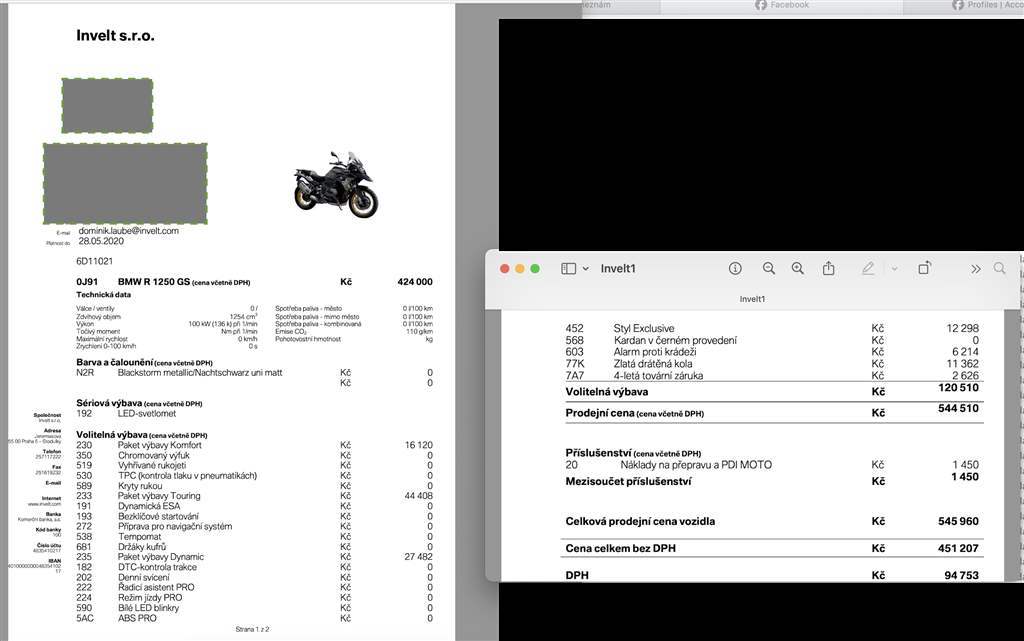Click the Invelt1 window title text
Image resolution: width=1024 pixels, height=641 pixels.
tap(618, 269)
